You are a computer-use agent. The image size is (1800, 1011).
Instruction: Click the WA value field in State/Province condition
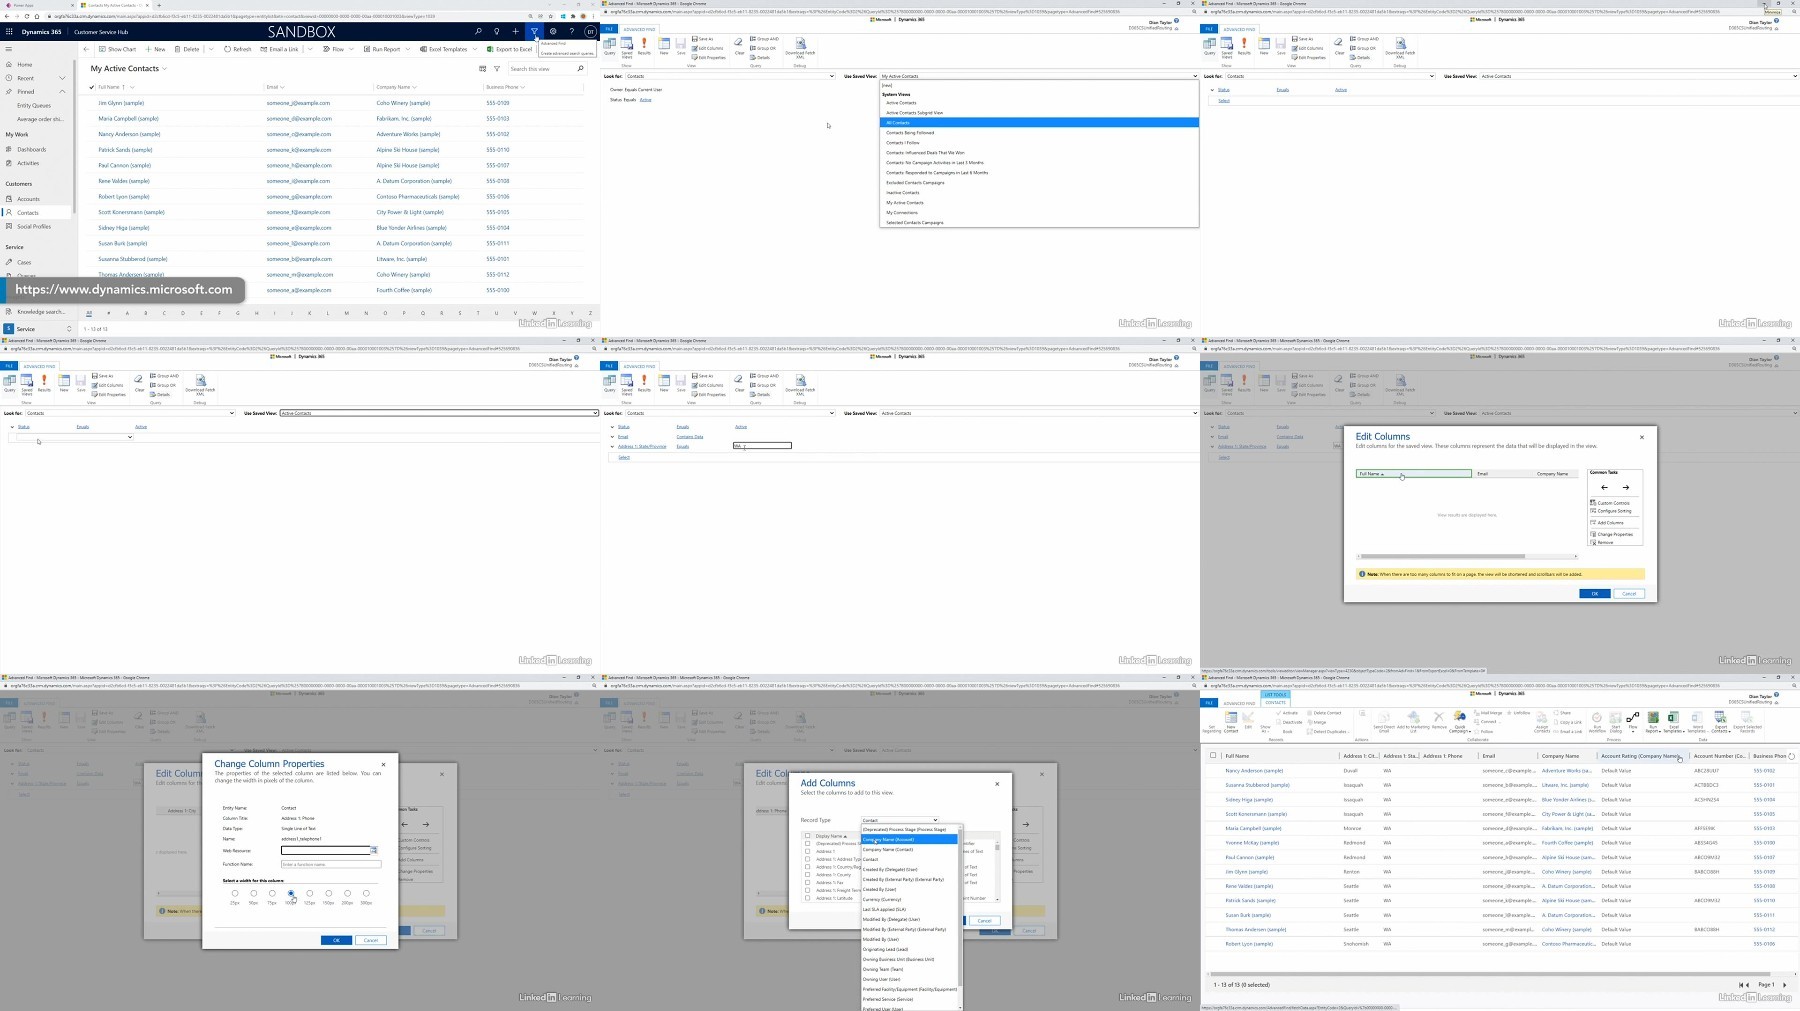click(762, 446)
